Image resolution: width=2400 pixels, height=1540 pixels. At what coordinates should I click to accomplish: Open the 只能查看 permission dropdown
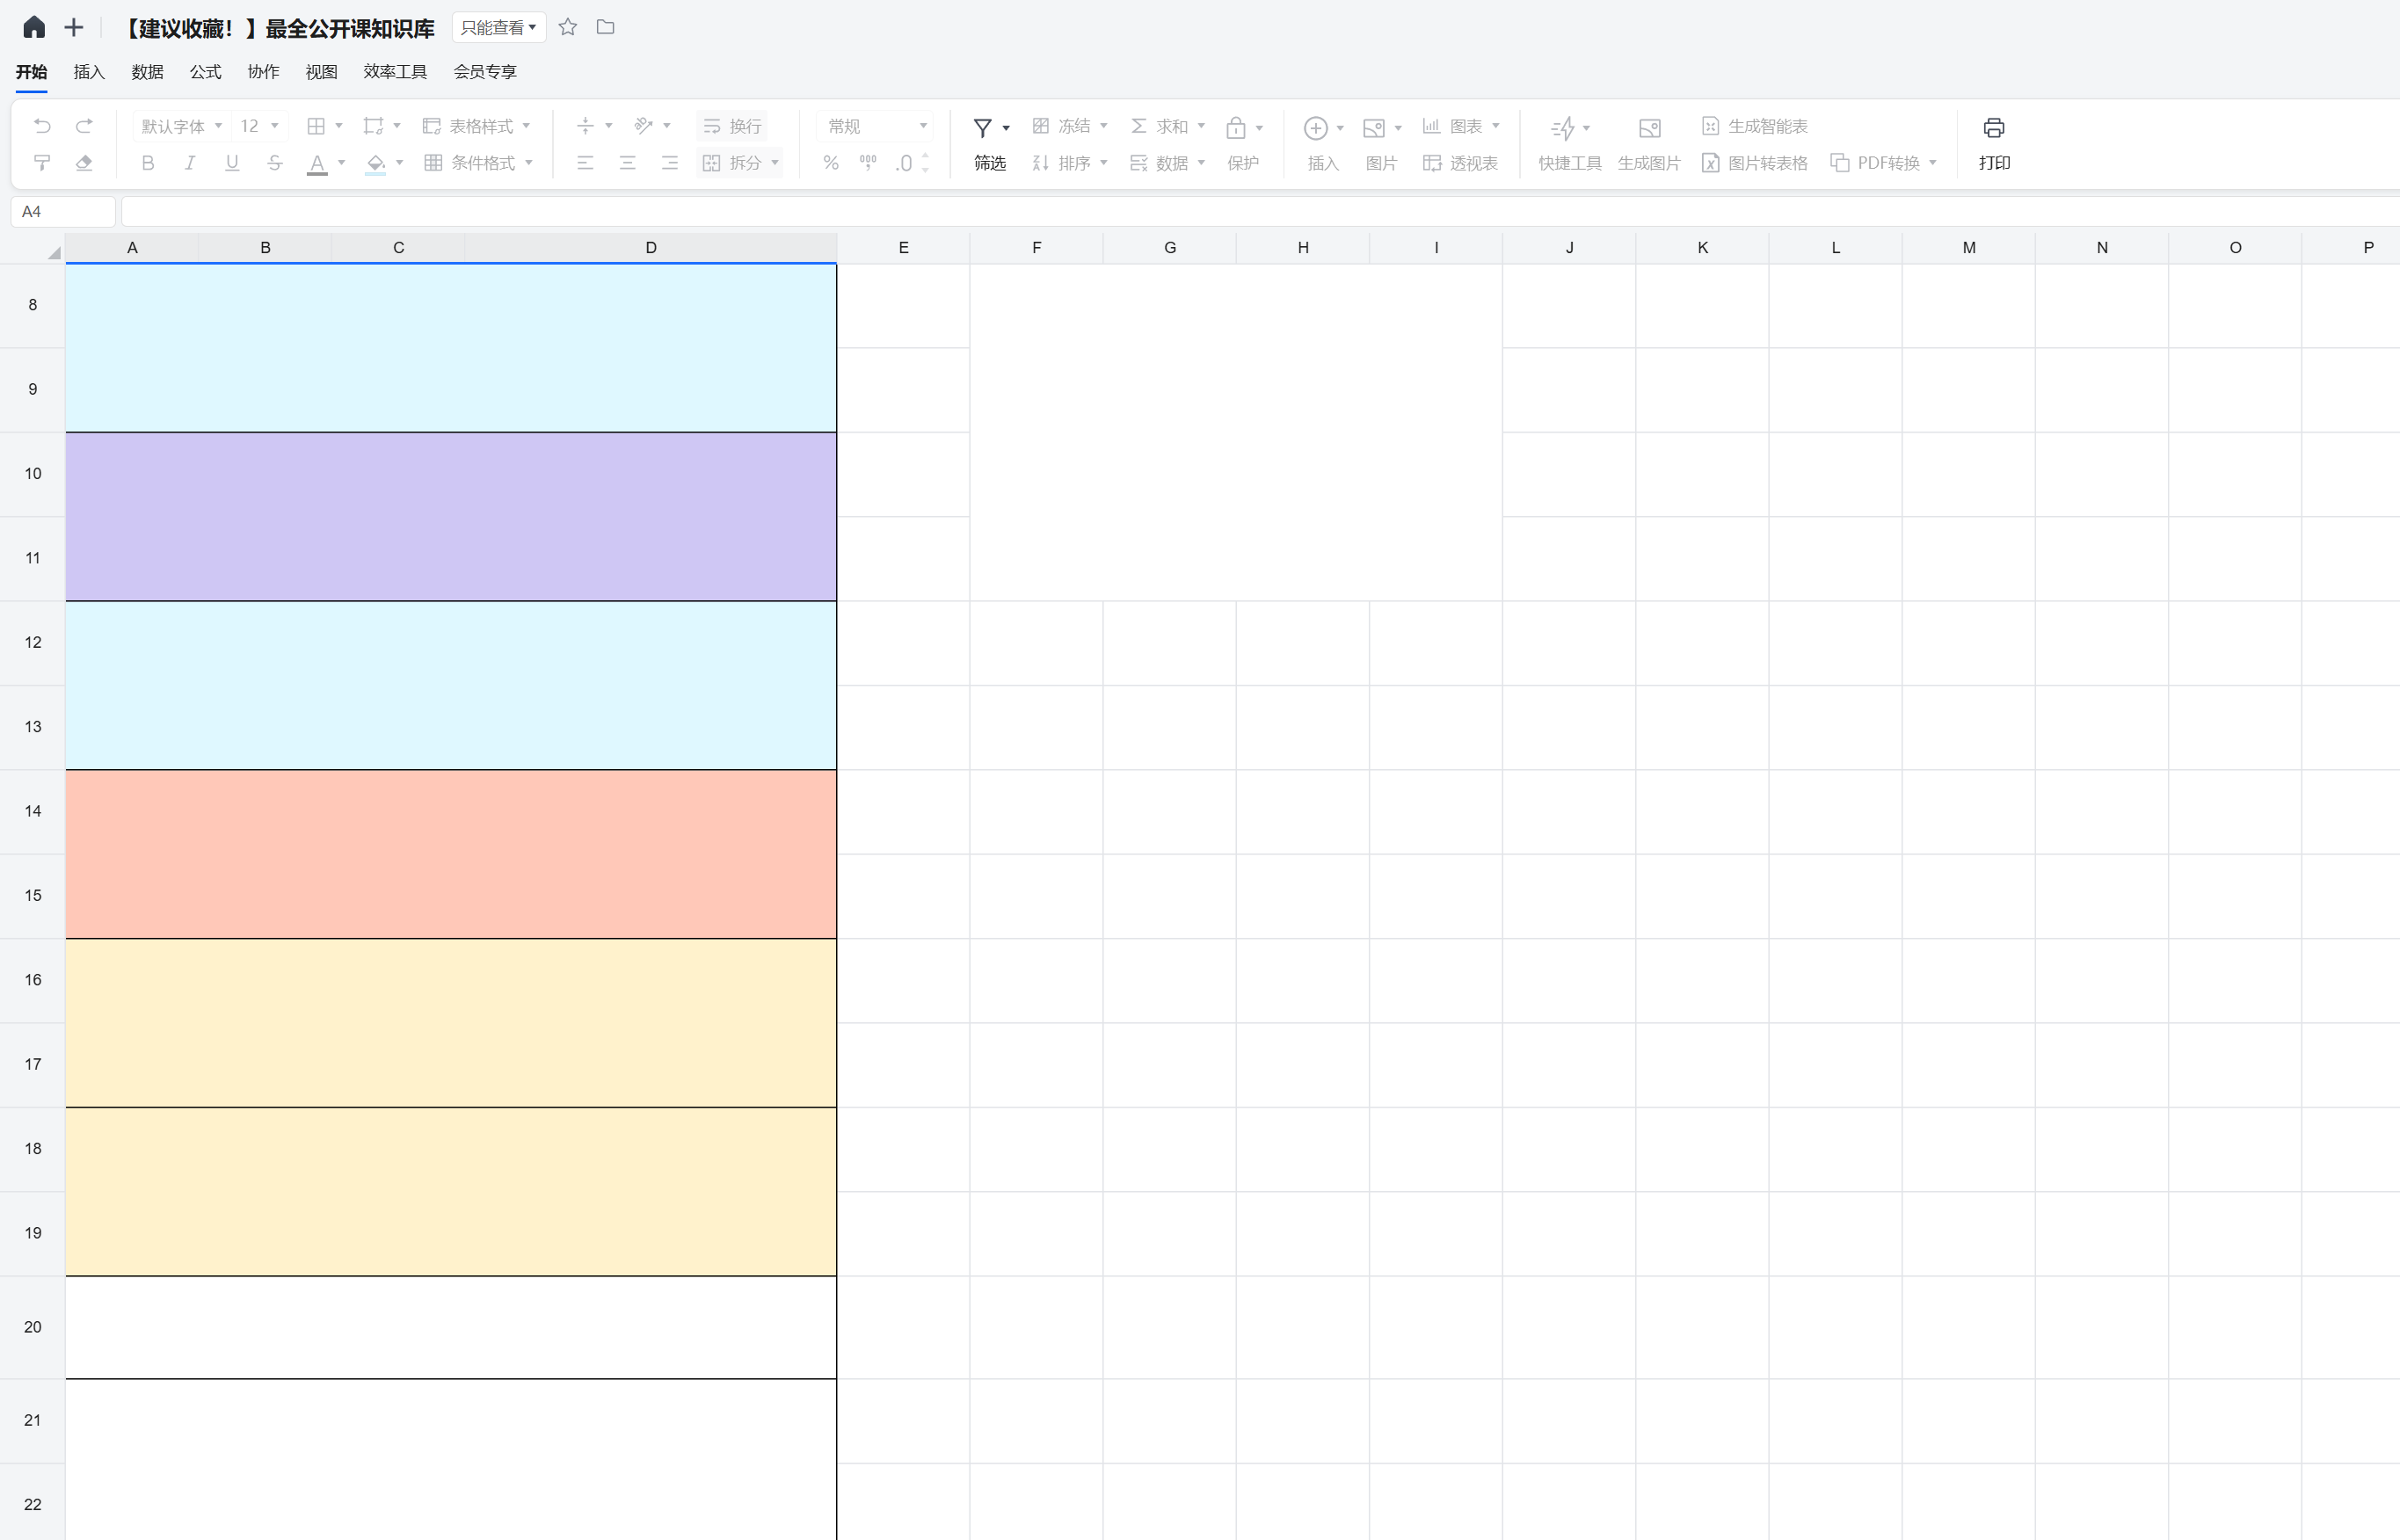498,27
